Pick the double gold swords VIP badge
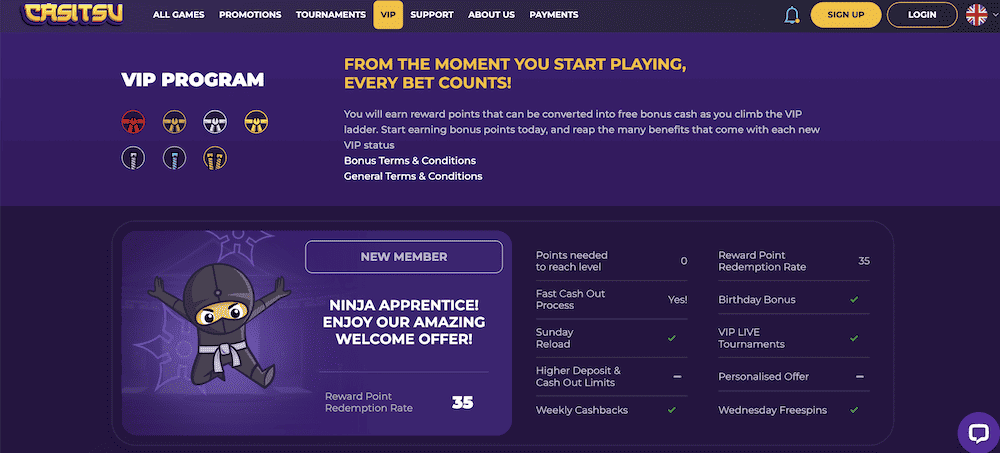1000x453 pixels. tap(215, 158)
